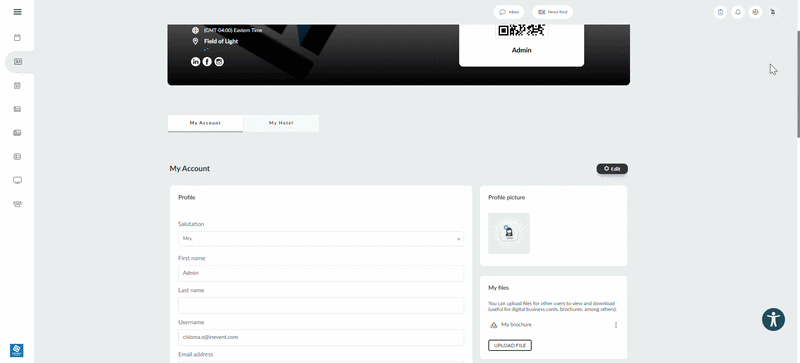This screenshot has height=363, width=800.
Task: Open the three-dot menu for My brochure
Action: pyautogui.click(x=616, y=325)
